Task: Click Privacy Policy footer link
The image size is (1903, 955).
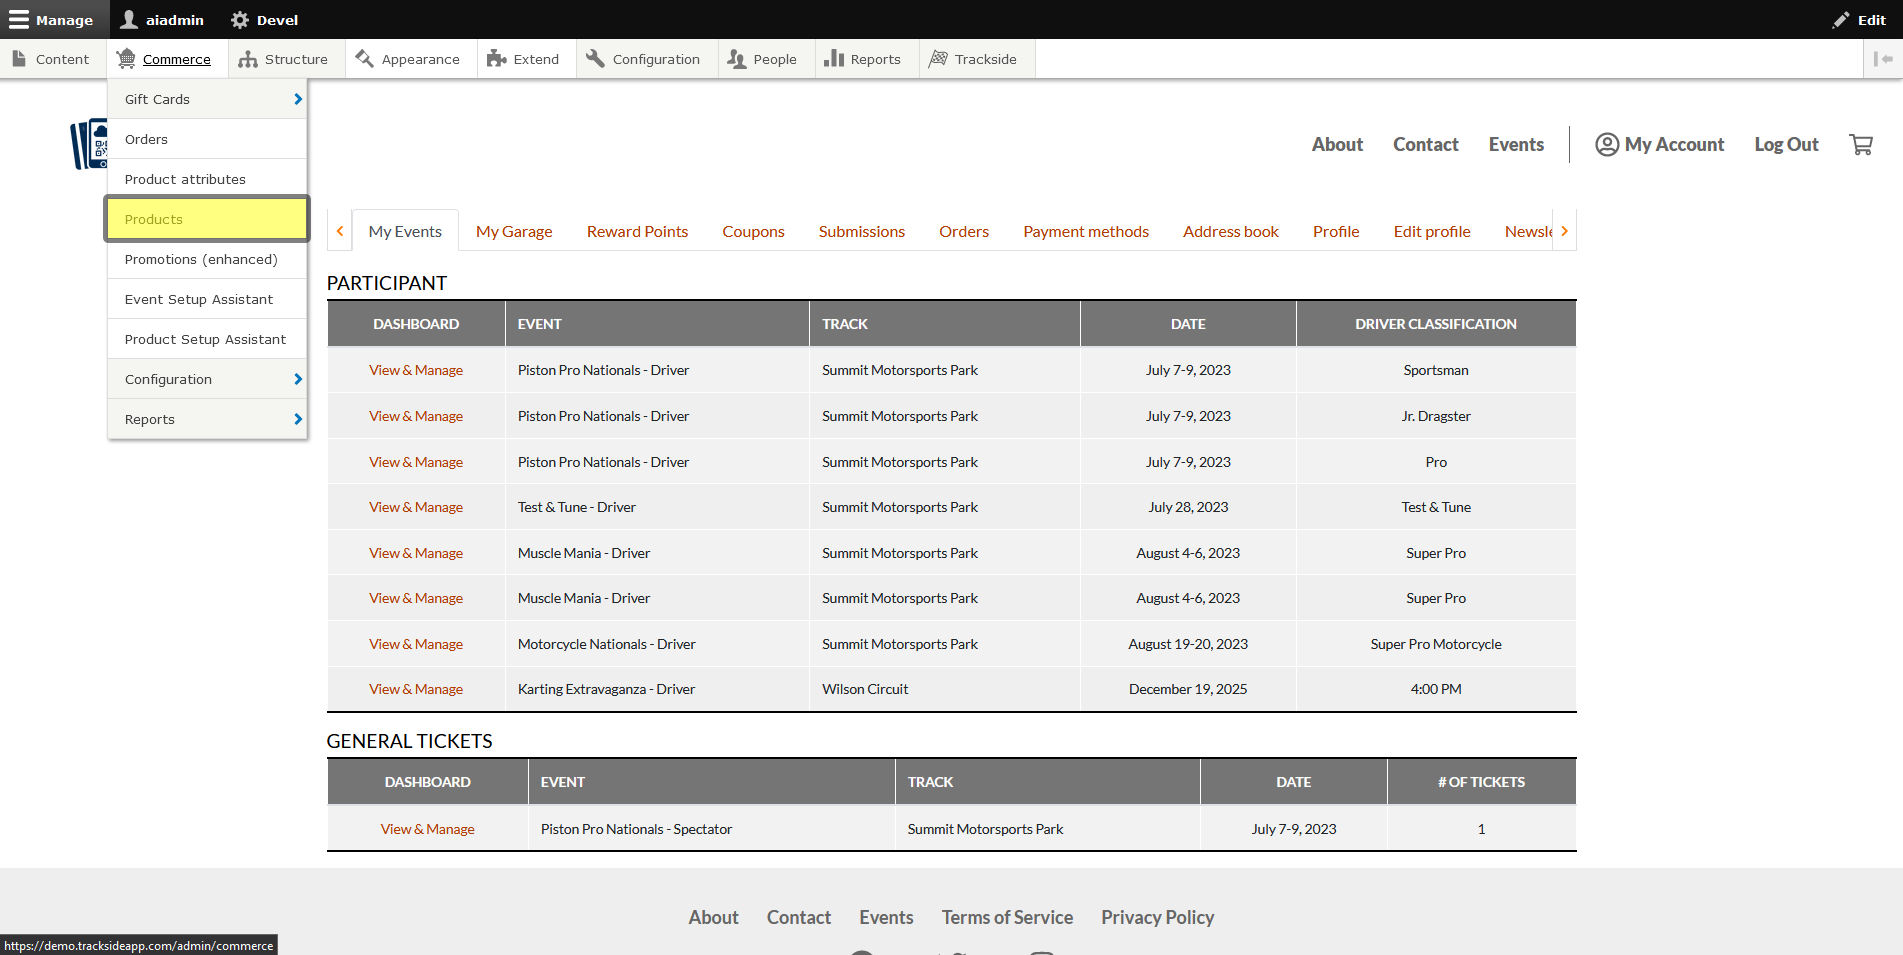Action: point(1157,918)
